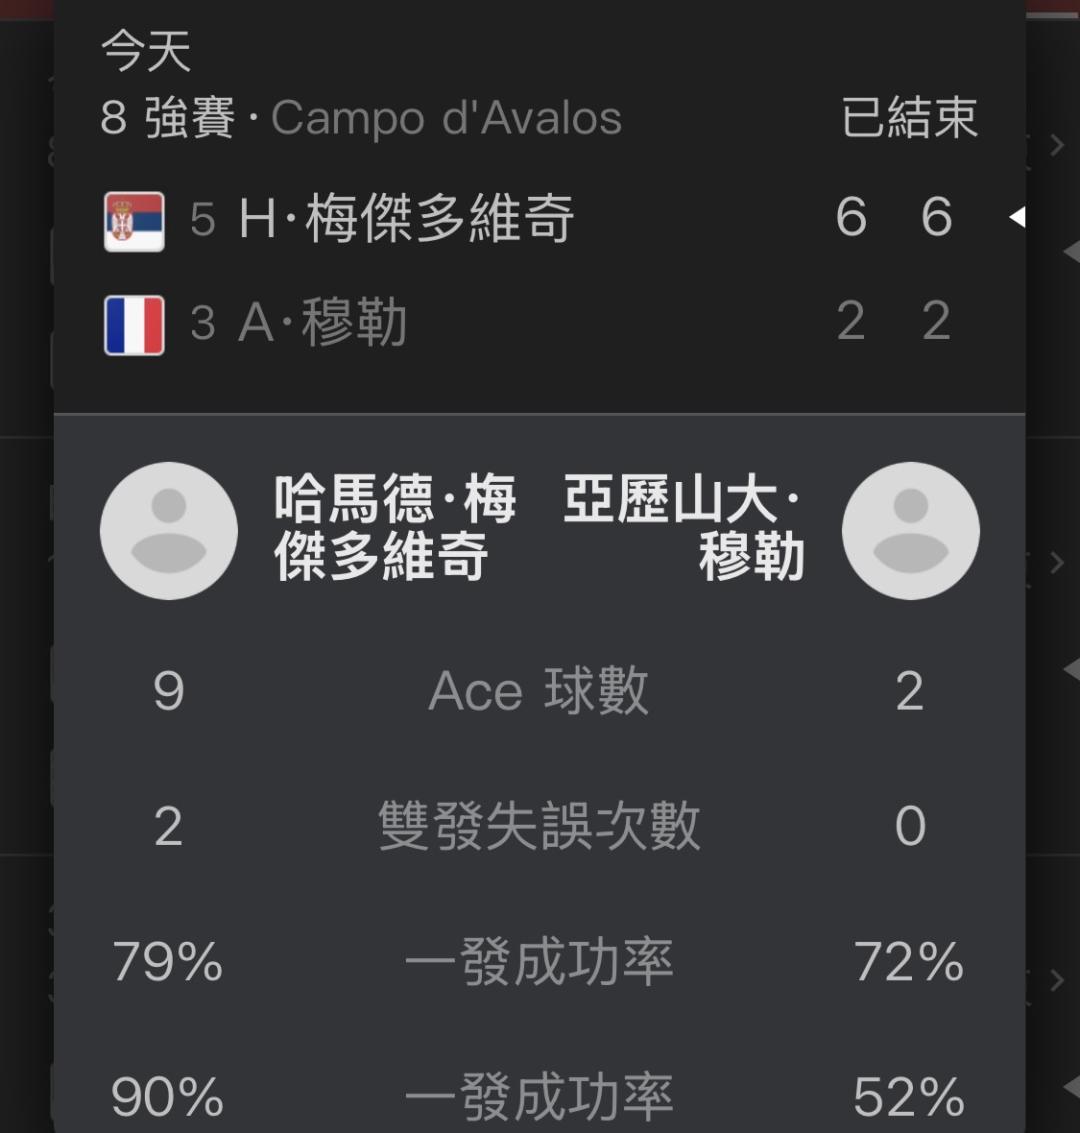Screen dimensions: 1080x1133
Task: Select the Ace 球數 stat row label
Action: pyautogui.click(x=539, y=691)
